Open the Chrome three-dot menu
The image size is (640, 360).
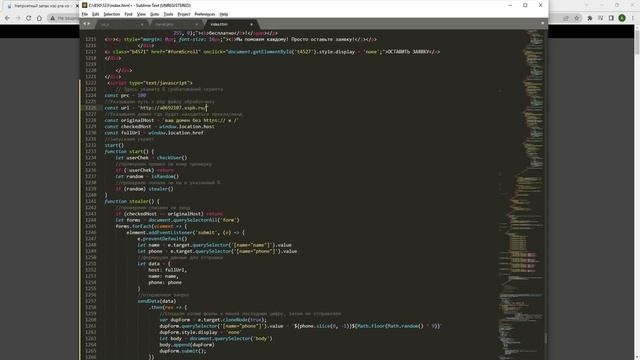(x=633, y=18)
